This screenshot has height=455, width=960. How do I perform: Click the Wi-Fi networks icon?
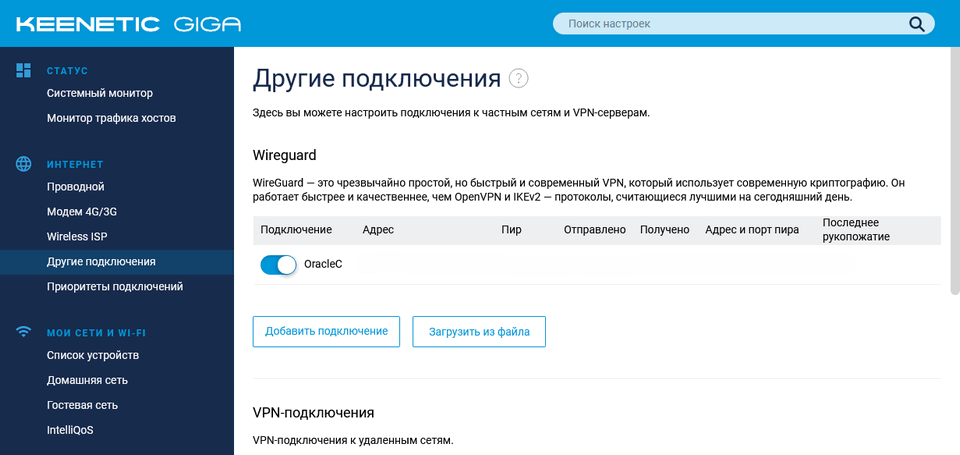tap(23, 333)
